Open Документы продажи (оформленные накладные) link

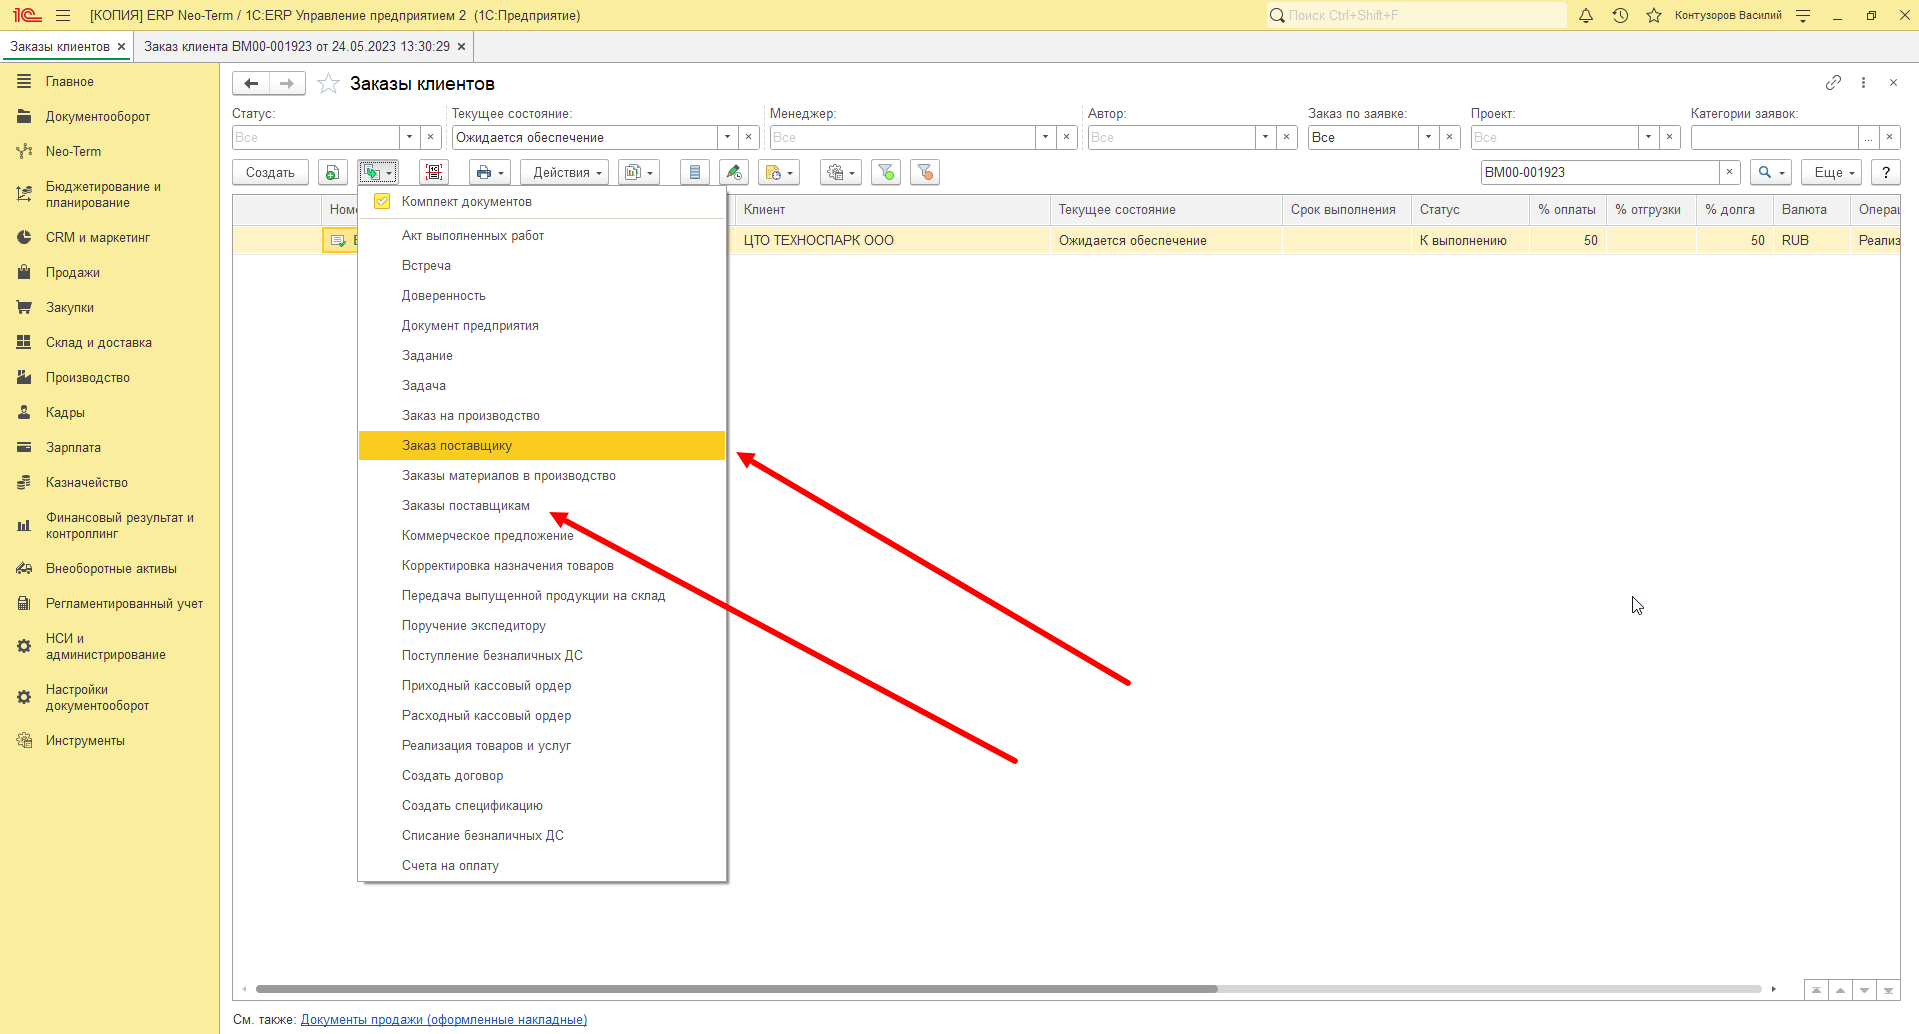tap(444, 1020)
